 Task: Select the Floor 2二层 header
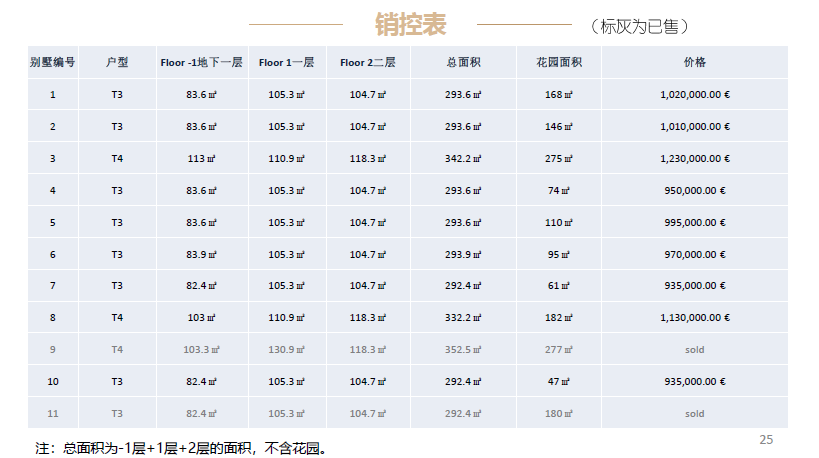point(368,62)
